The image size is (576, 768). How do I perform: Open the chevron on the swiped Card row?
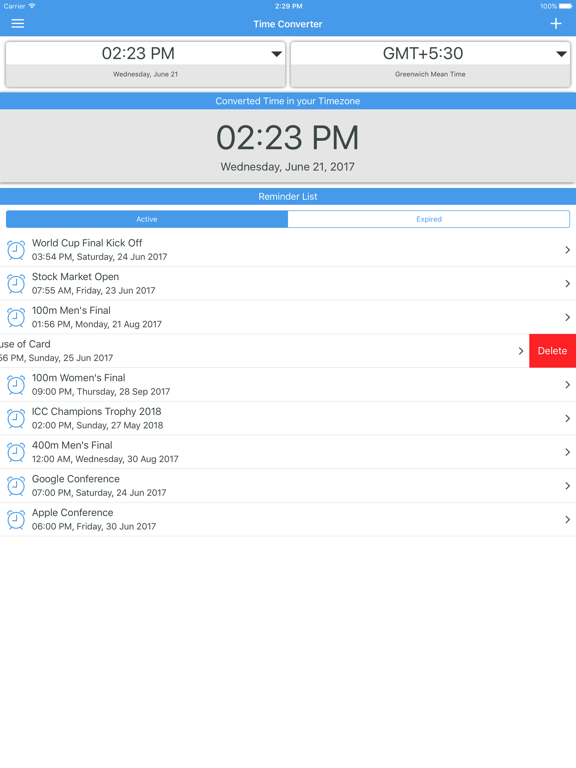point(521,351)
